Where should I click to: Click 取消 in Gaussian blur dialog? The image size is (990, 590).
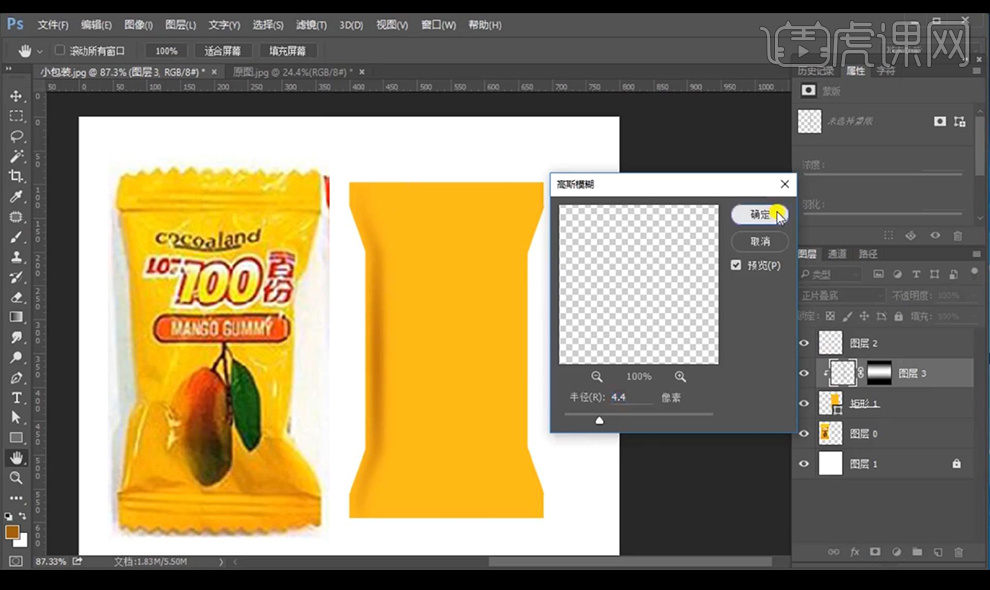(x=760, y=241)
